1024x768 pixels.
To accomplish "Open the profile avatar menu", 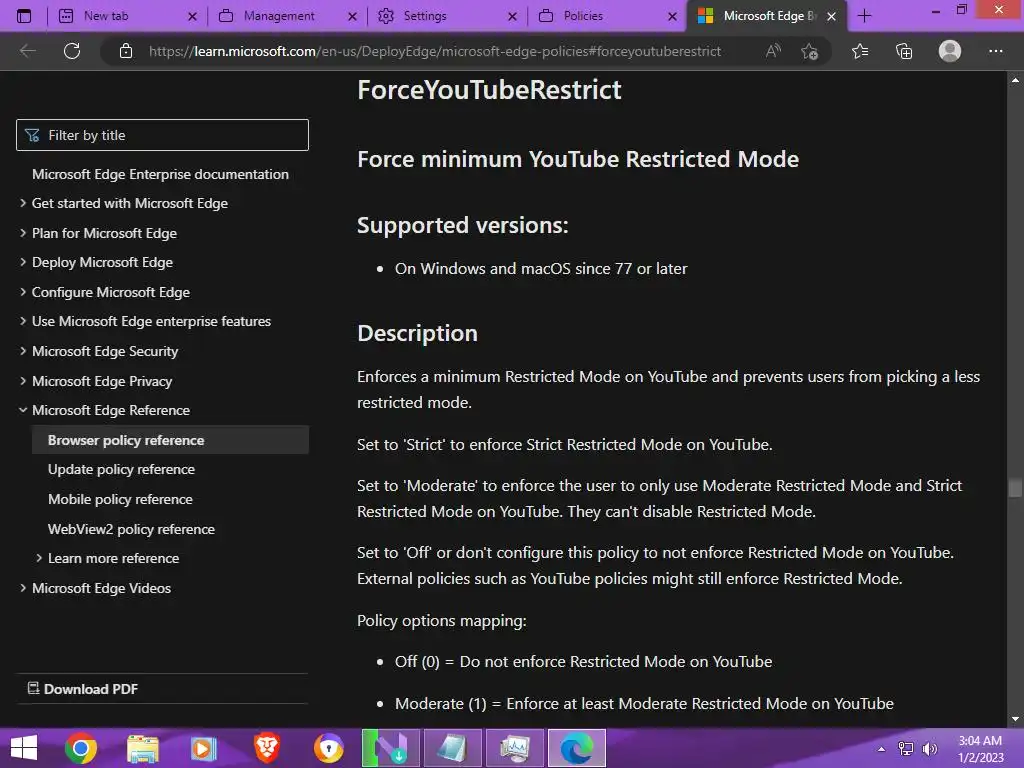I will (x=950, y=51).
